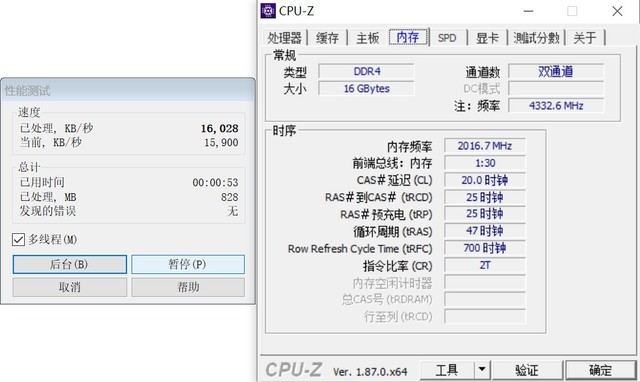Click the 双通道 channel value
This screenshot has height=382, width=640.
pyautogui.click(x=556, y=71)
